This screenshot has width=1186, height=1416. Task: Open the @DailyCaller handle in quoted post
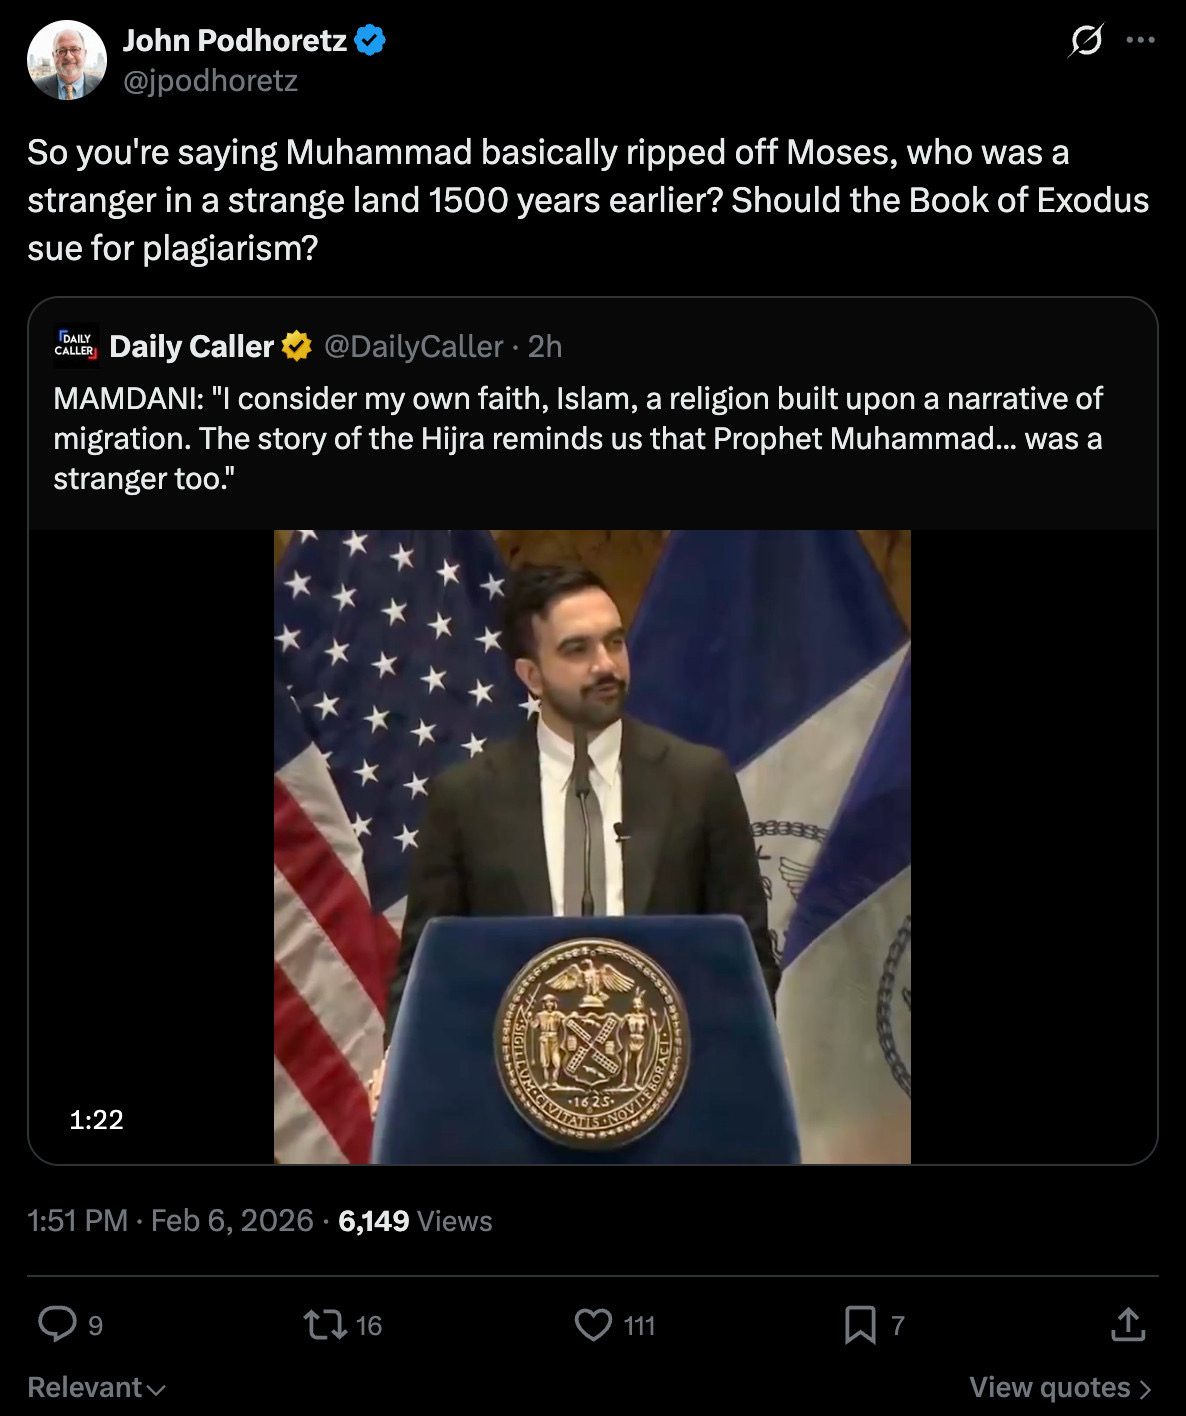coord(413,346)
